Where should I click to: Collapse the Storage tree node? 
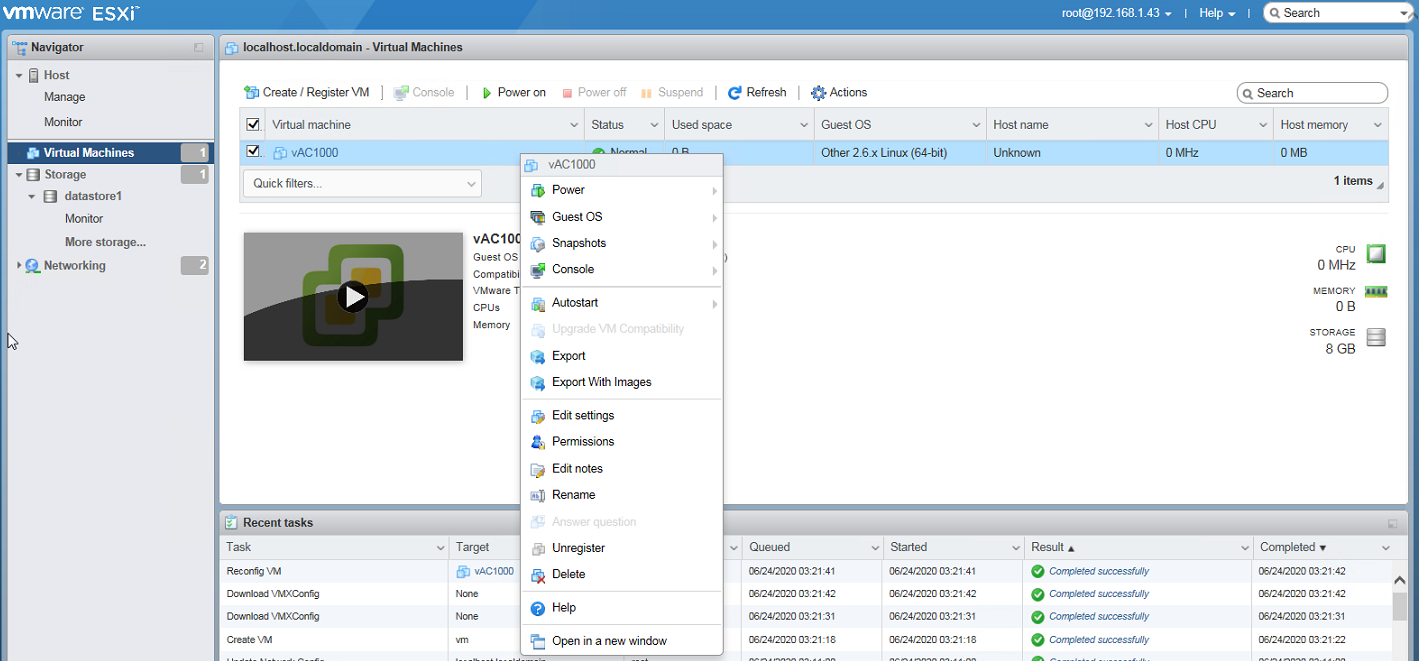tap(19, 175)
